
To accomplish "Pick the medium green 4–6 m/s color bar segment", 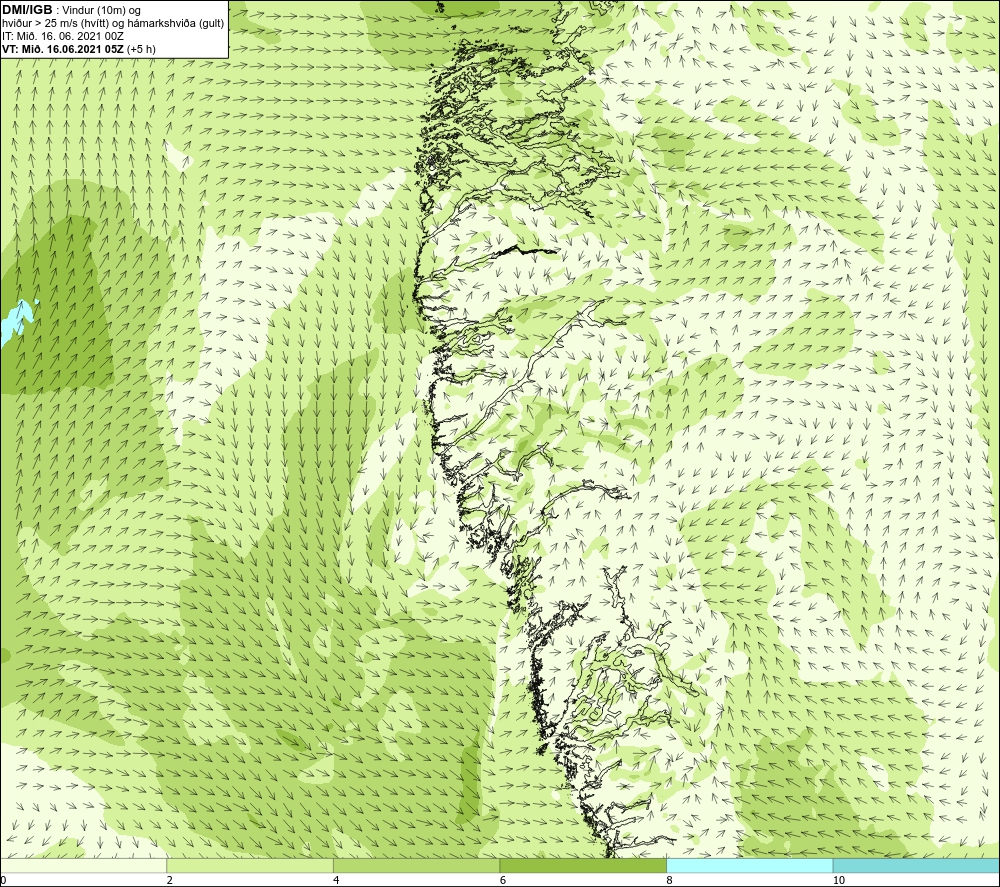I will click(416, 865).
